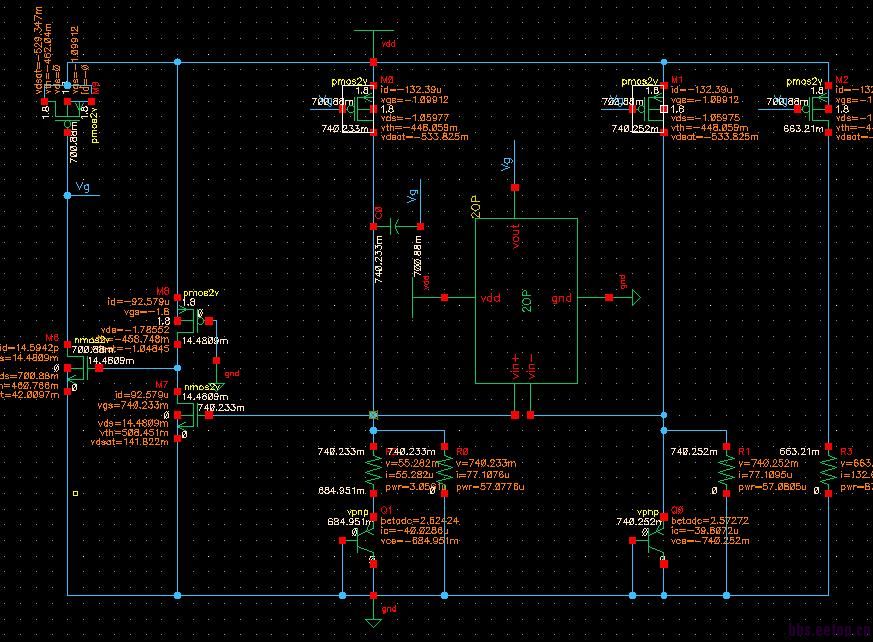Click the vertical '740.233m' label below C0
873x642 pixels.
coord(379,259)
